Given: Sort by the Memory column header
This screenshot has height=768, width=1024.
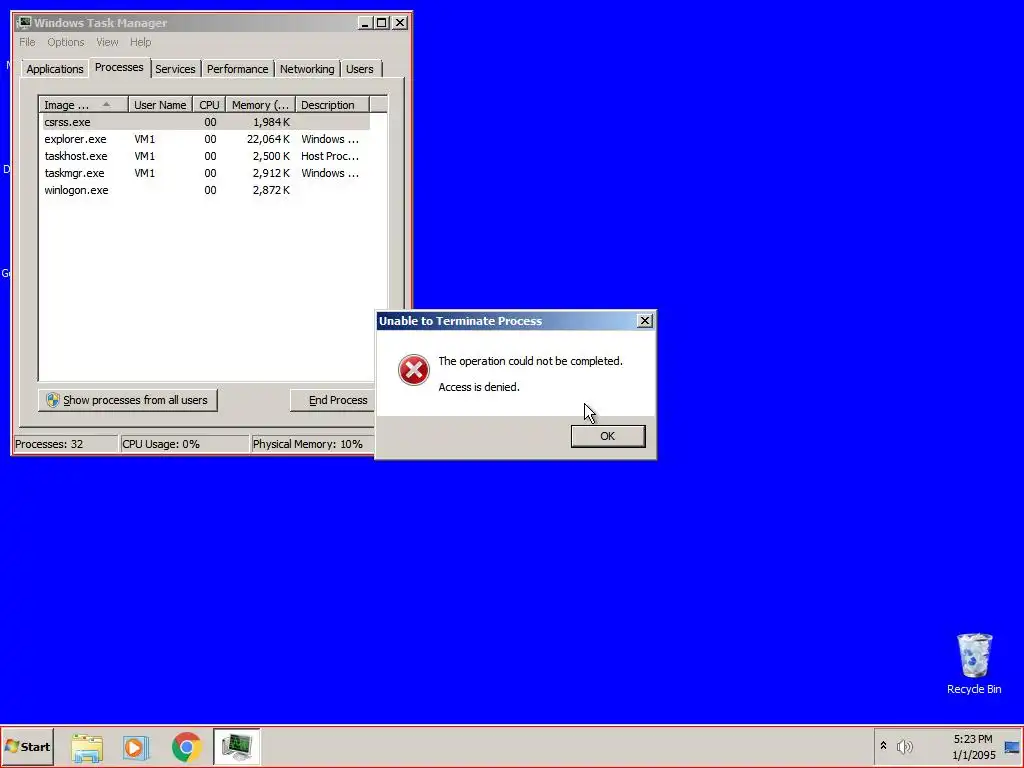Looking at the screenshot, I should 261,105.
